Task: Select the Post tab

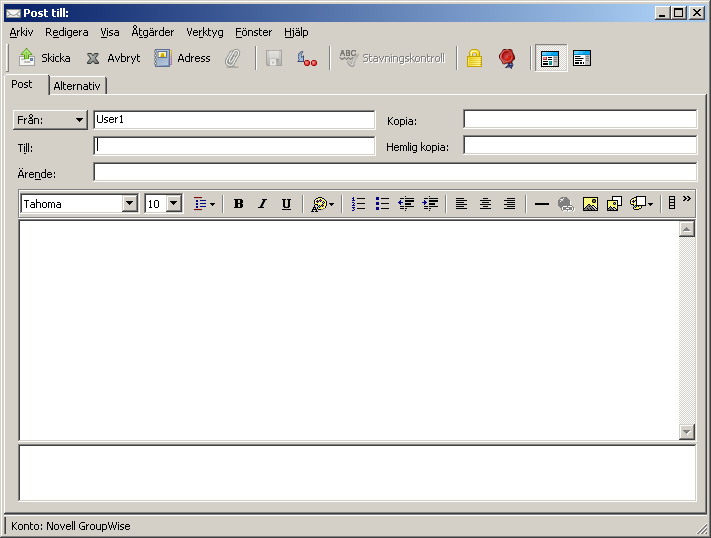Action: pyautogui.click(x=27, y=84)
